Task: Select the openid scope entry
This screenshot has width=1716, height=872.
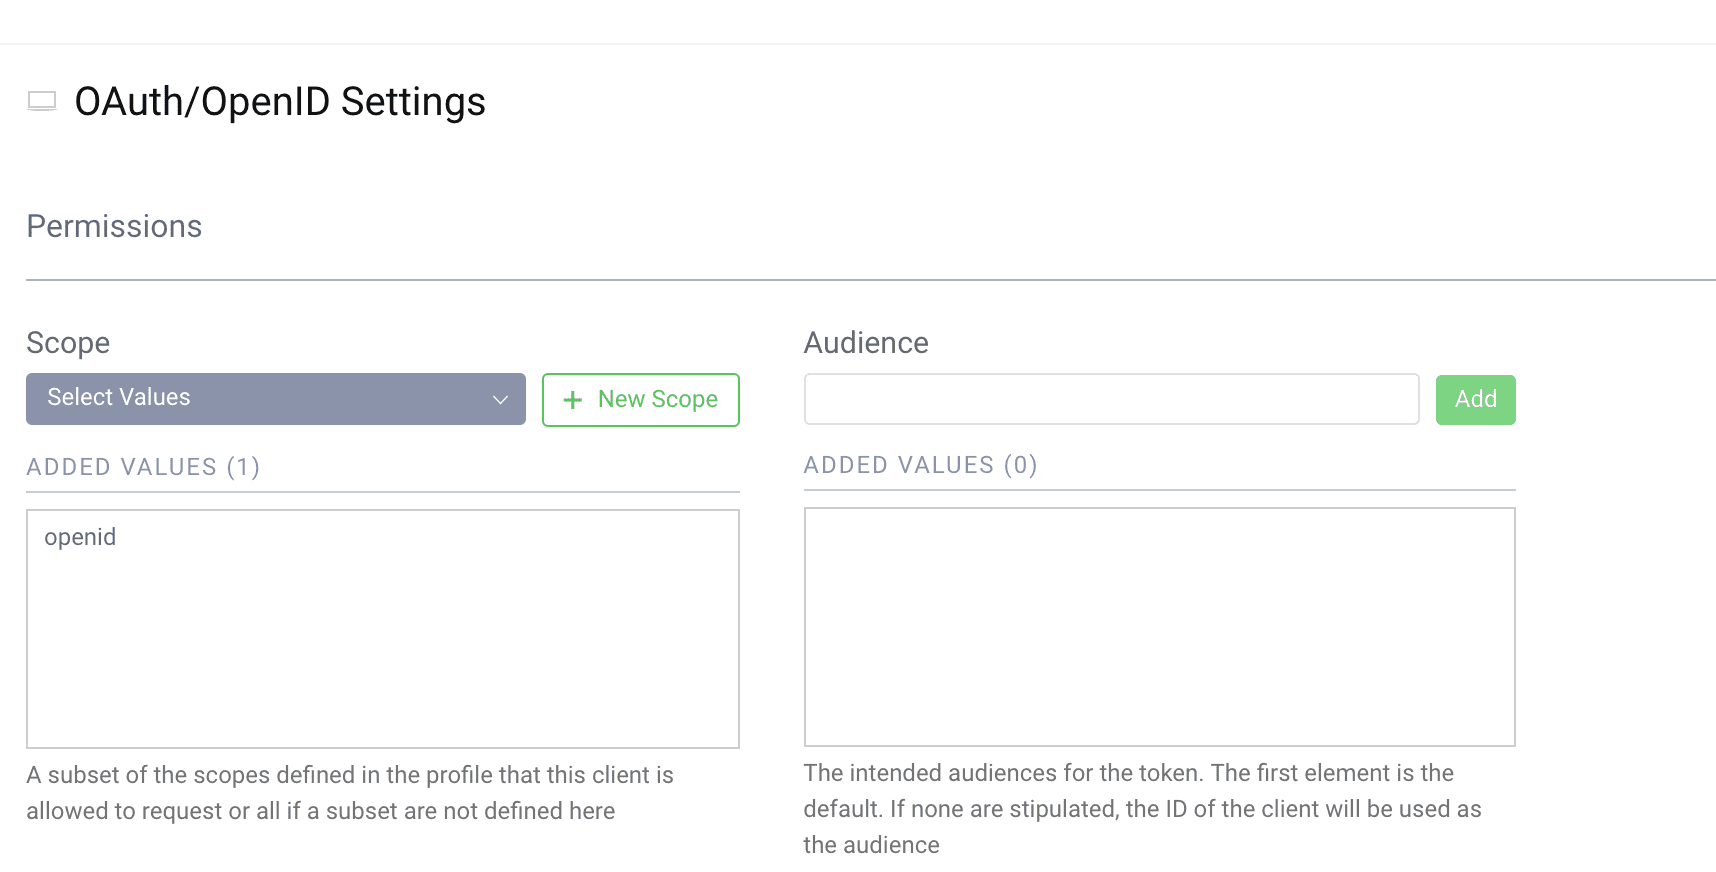Action: (80, 537)
